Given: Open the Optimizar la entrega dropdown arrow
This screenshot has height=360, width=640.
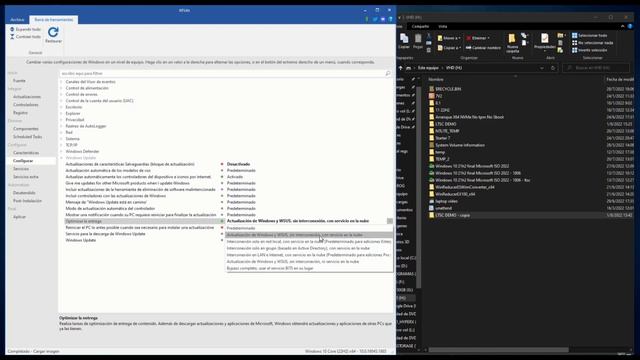Looking at the screenshot, I should coord(390,221).
